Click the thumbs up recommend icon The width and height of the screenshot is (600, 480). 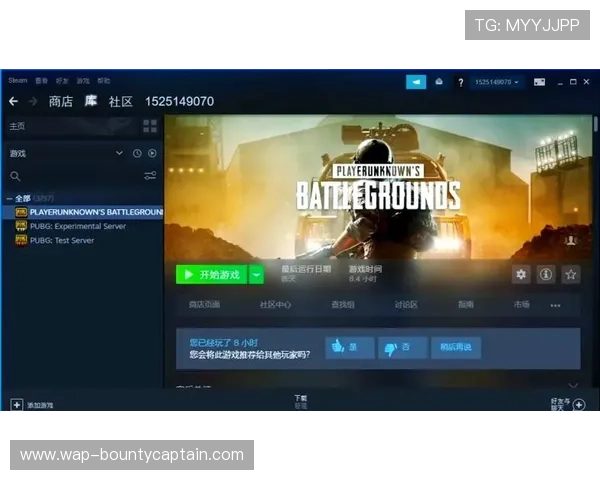338,346
